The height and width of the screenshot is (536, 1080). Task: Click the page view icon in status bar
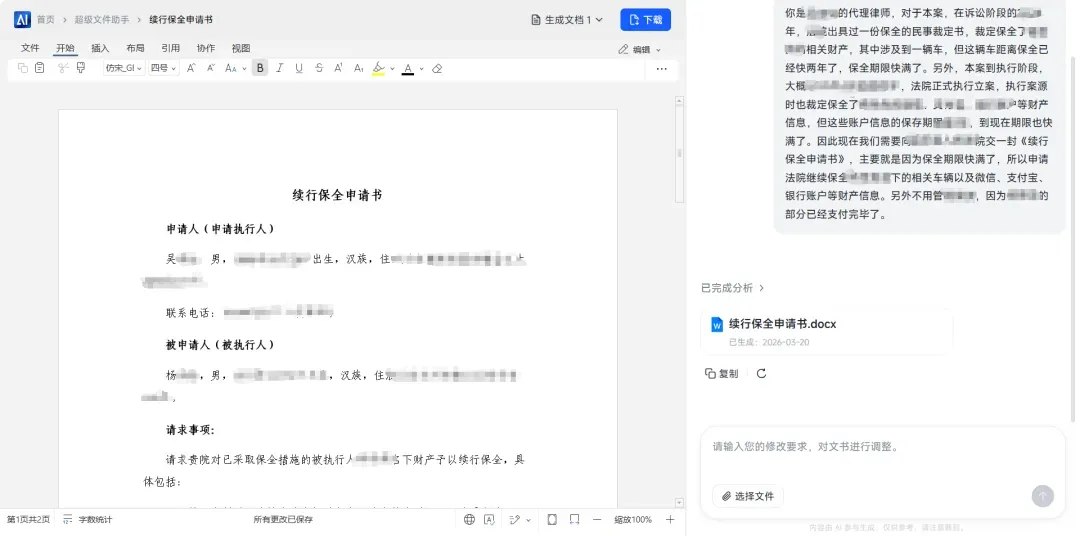pyautogui.click(x=552, y=519)
